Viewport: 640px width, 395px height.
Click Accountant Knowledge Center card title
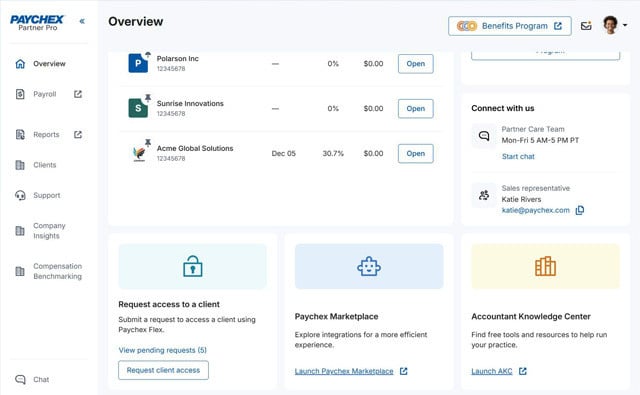[x=531, y=317]
